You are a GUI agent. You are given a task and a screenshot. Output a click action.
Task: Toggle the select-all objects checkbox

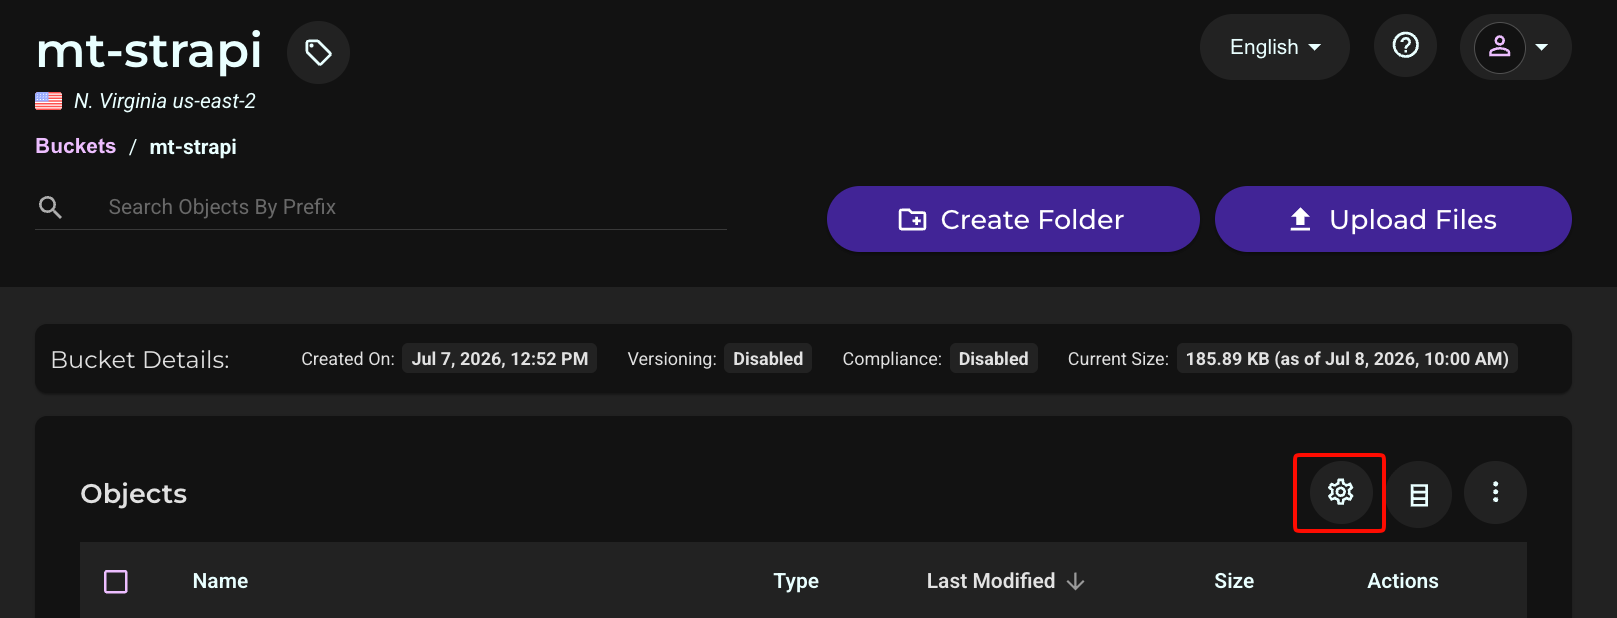click(116, 581)
